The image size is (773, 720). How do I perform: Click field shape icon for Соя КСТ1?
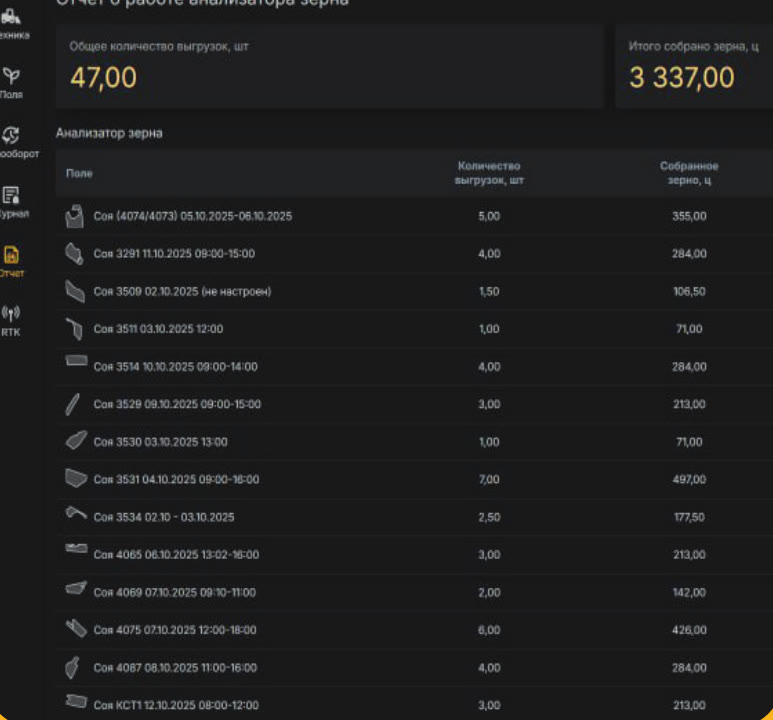click(x=76, y=701)
